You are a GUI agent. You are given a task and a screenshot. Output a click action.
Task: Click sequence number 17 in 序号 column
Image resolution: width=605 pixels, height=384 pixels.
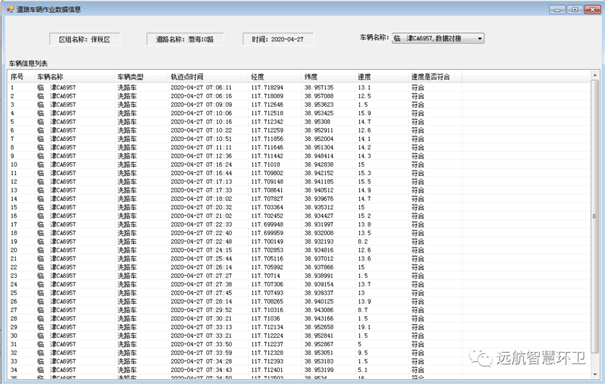click(x=14, y=225)
